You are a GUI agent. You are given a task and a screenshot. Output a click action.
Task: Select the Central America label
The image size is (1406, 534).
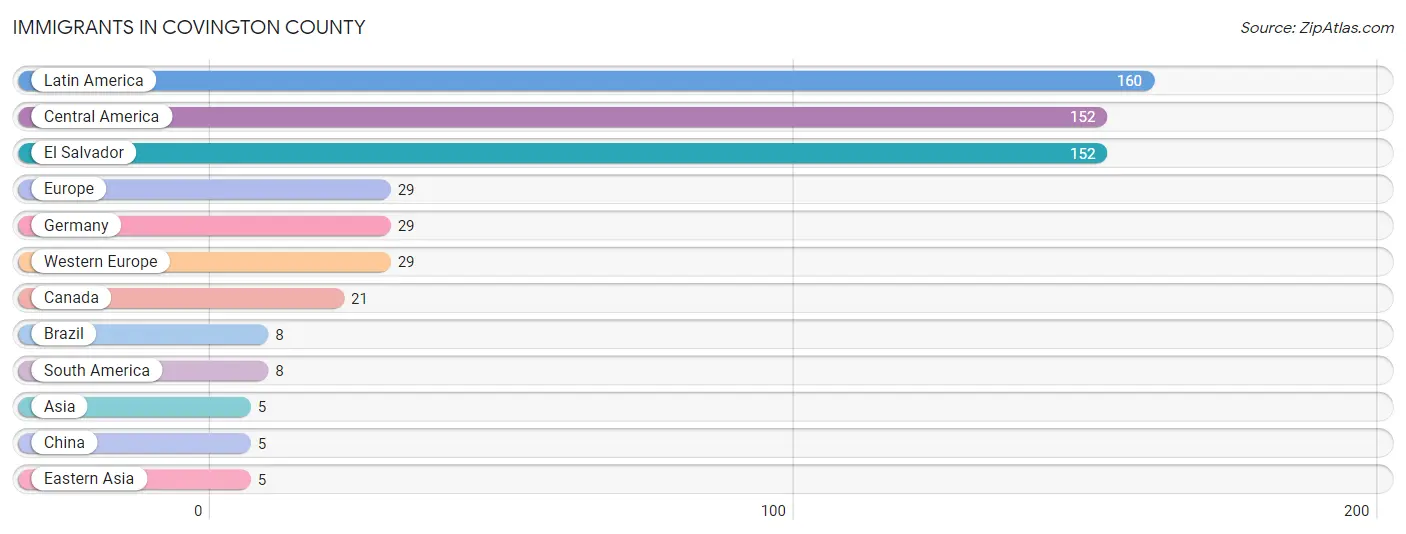tap(101, 117)
